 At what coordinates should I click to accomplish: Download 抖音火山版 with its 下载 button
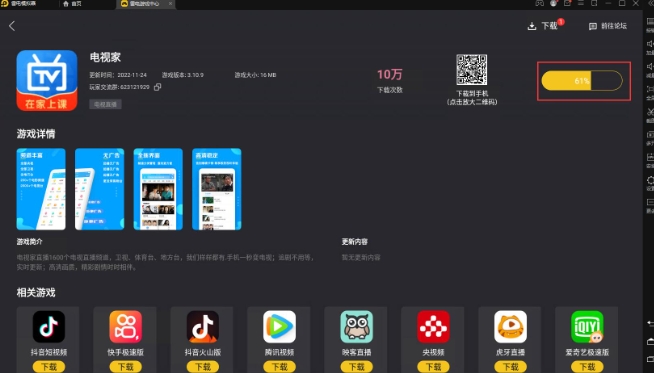click(203, 367)
